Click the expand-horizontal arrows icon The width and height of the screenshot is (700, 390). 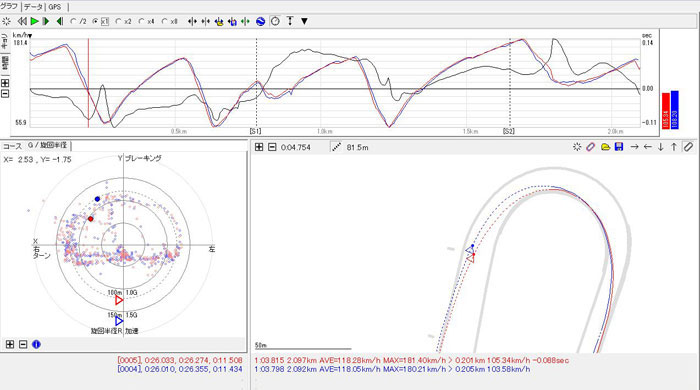192,21
